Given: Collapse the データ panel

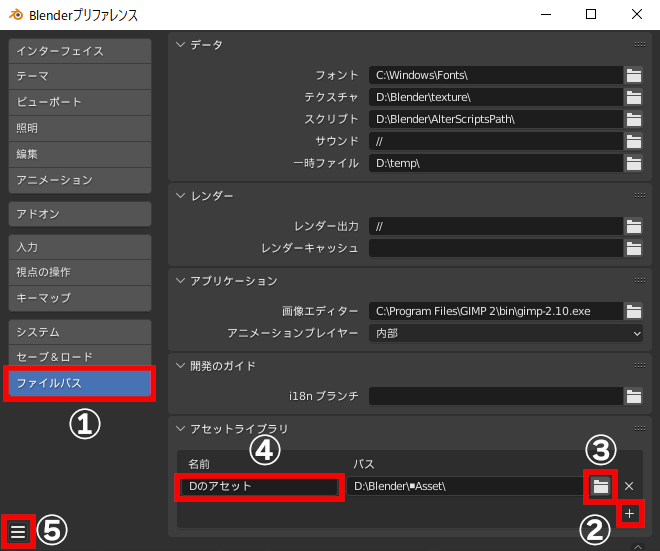Looking at the screenshot, I should [x=181, y=45].
